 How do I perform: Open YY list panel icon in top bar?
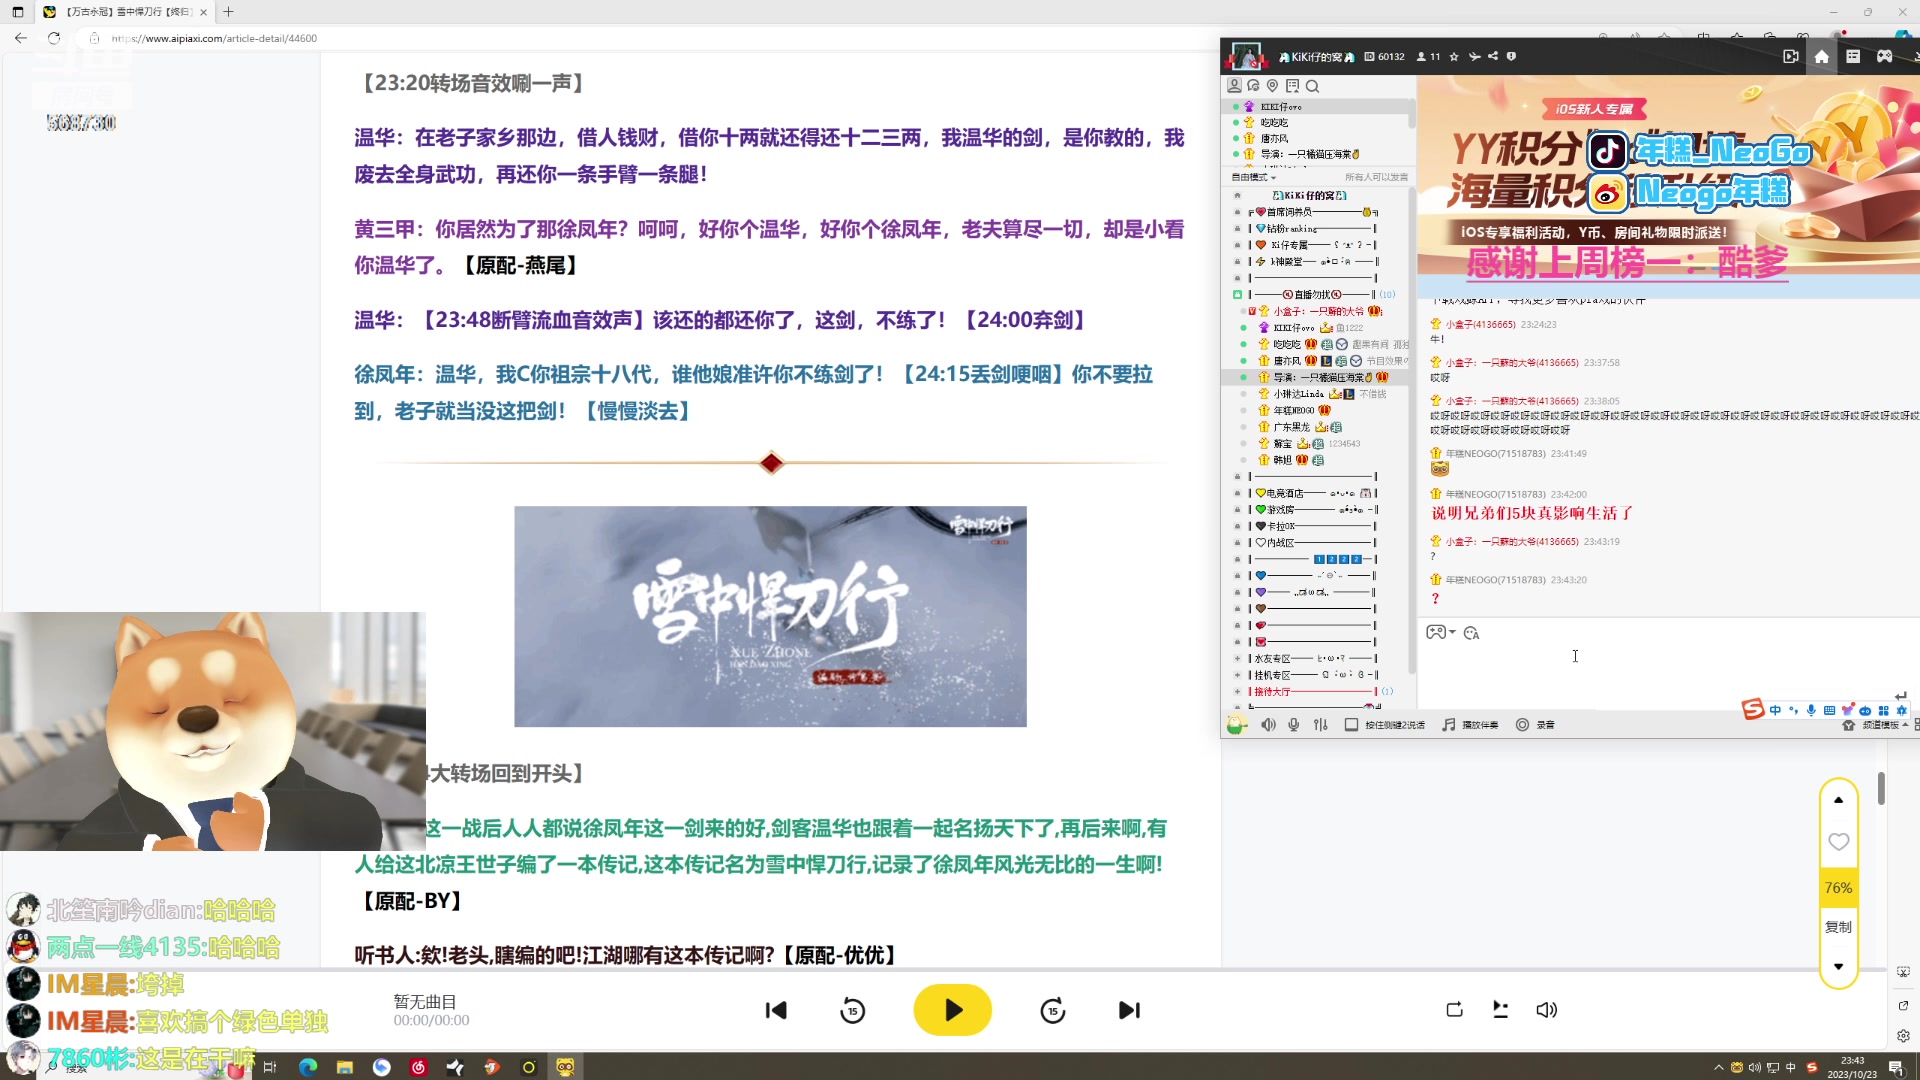tap(1853, 57)
